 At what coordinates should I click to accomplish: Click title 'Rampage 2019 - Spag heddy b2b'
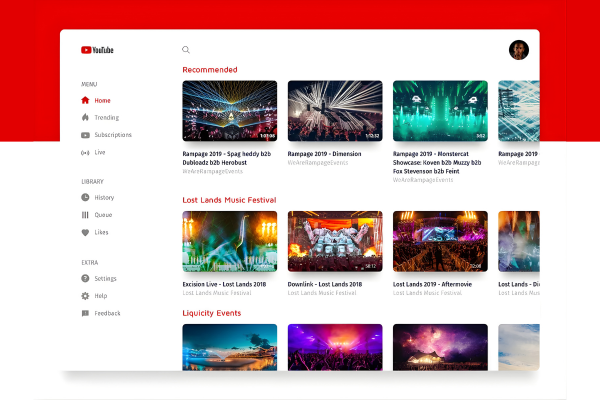227,158
